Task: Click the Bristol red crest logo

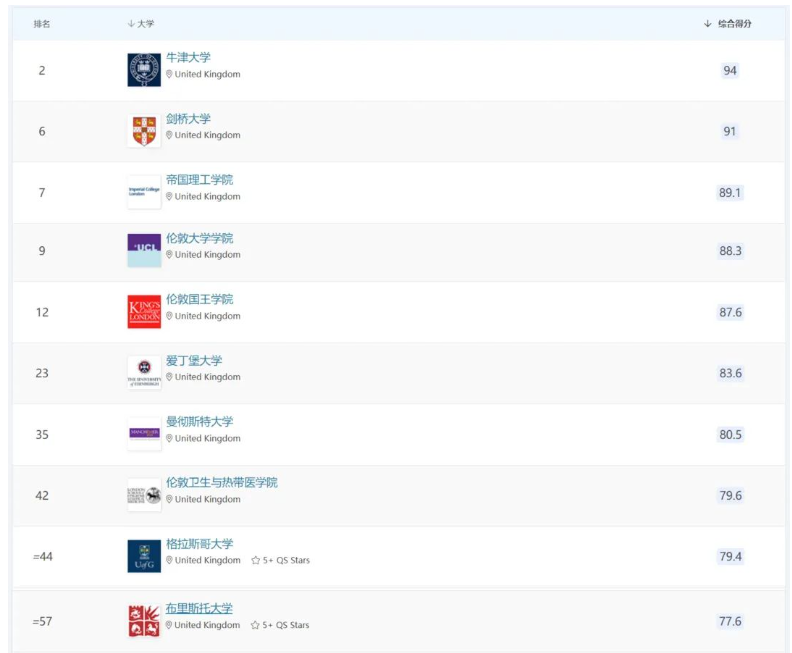Action: 144,621
